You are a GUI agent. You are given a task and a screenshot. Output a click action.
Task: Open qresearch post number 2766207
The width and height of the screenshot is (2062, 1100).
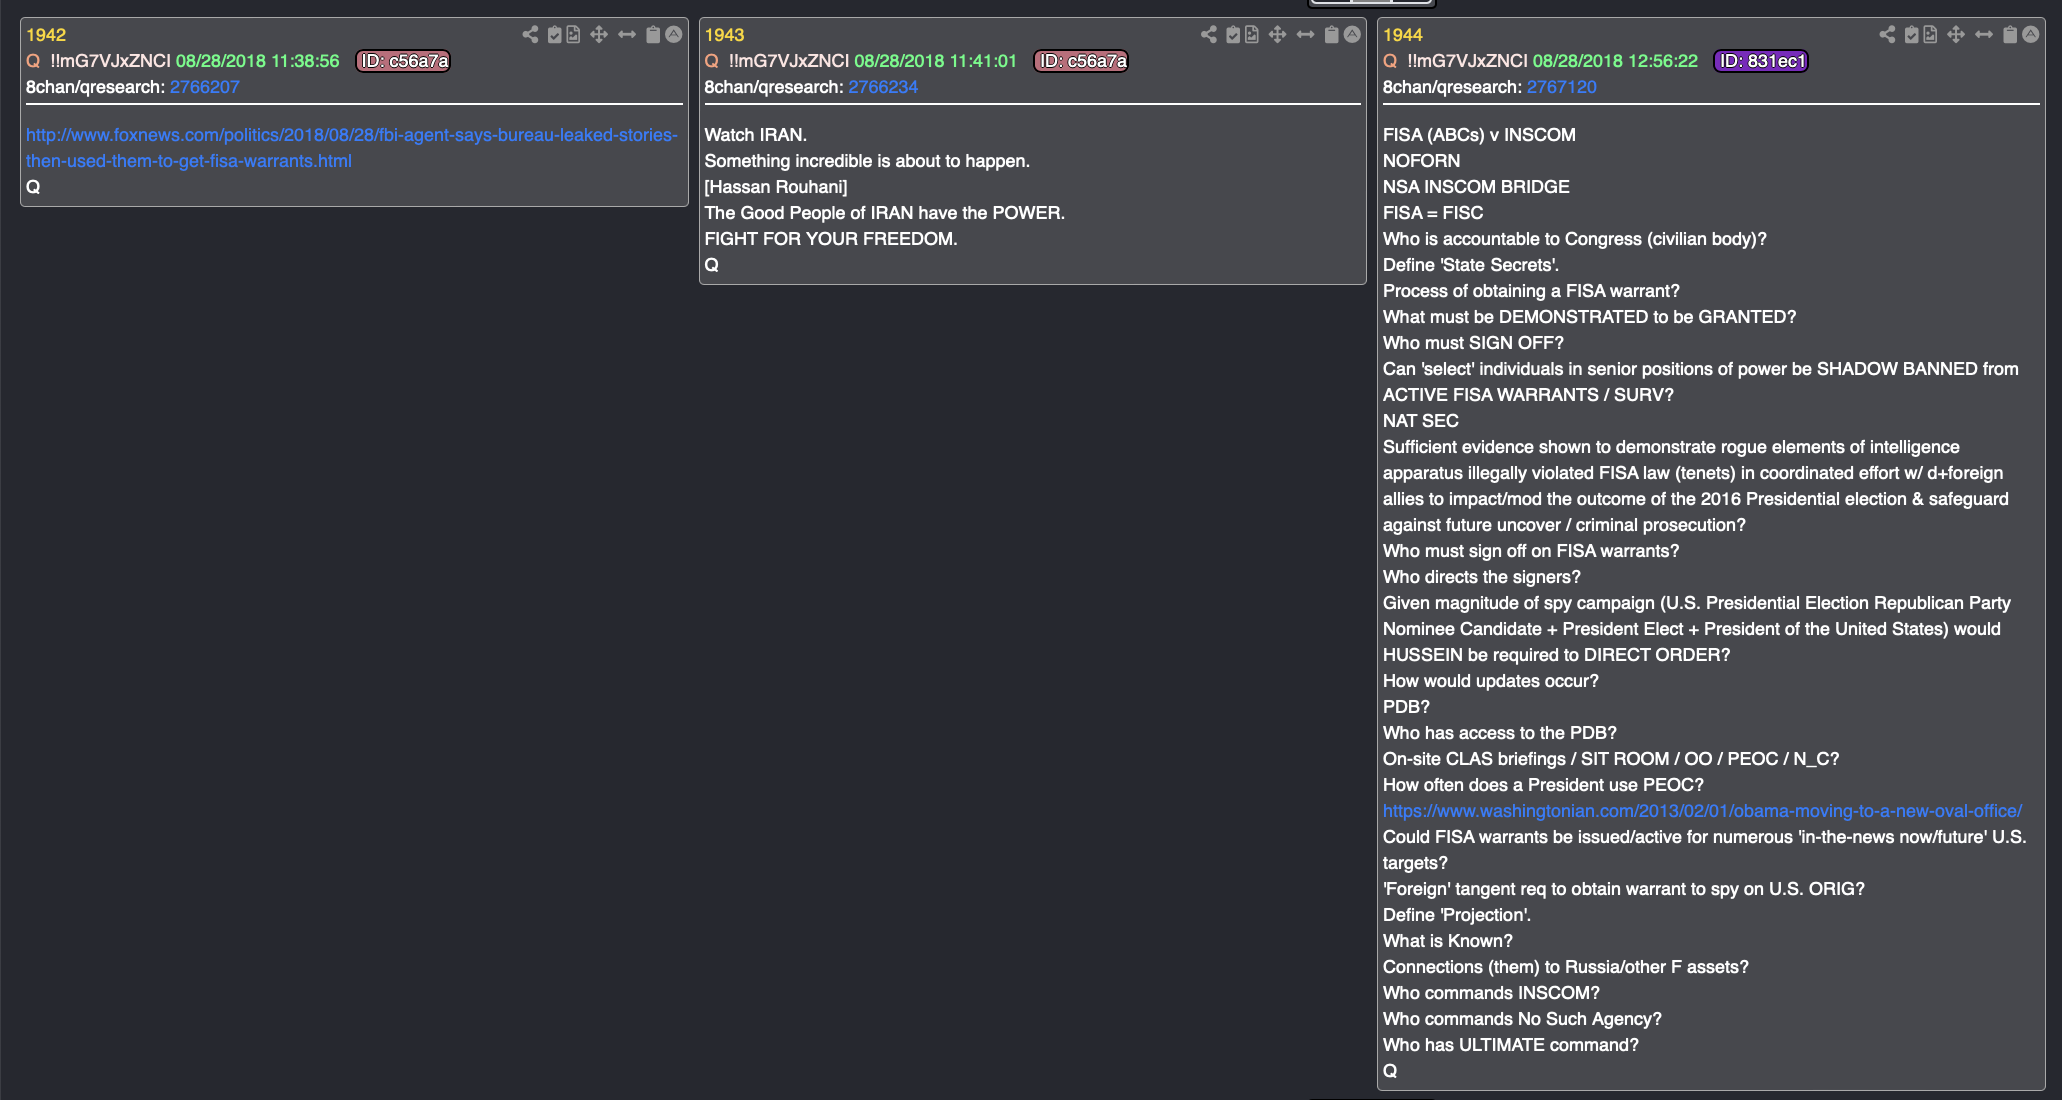click(x=205, y=87)
